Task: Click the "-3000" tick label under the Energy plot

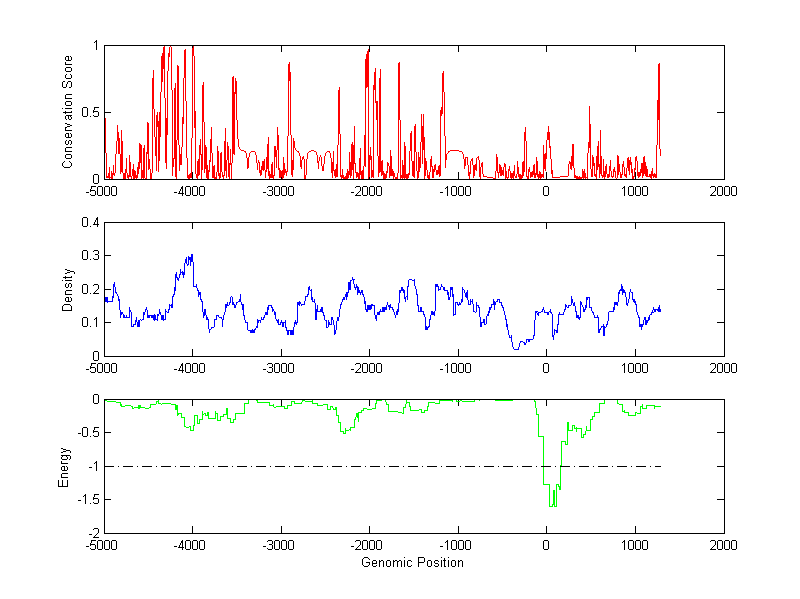Action: click(281, 545)
